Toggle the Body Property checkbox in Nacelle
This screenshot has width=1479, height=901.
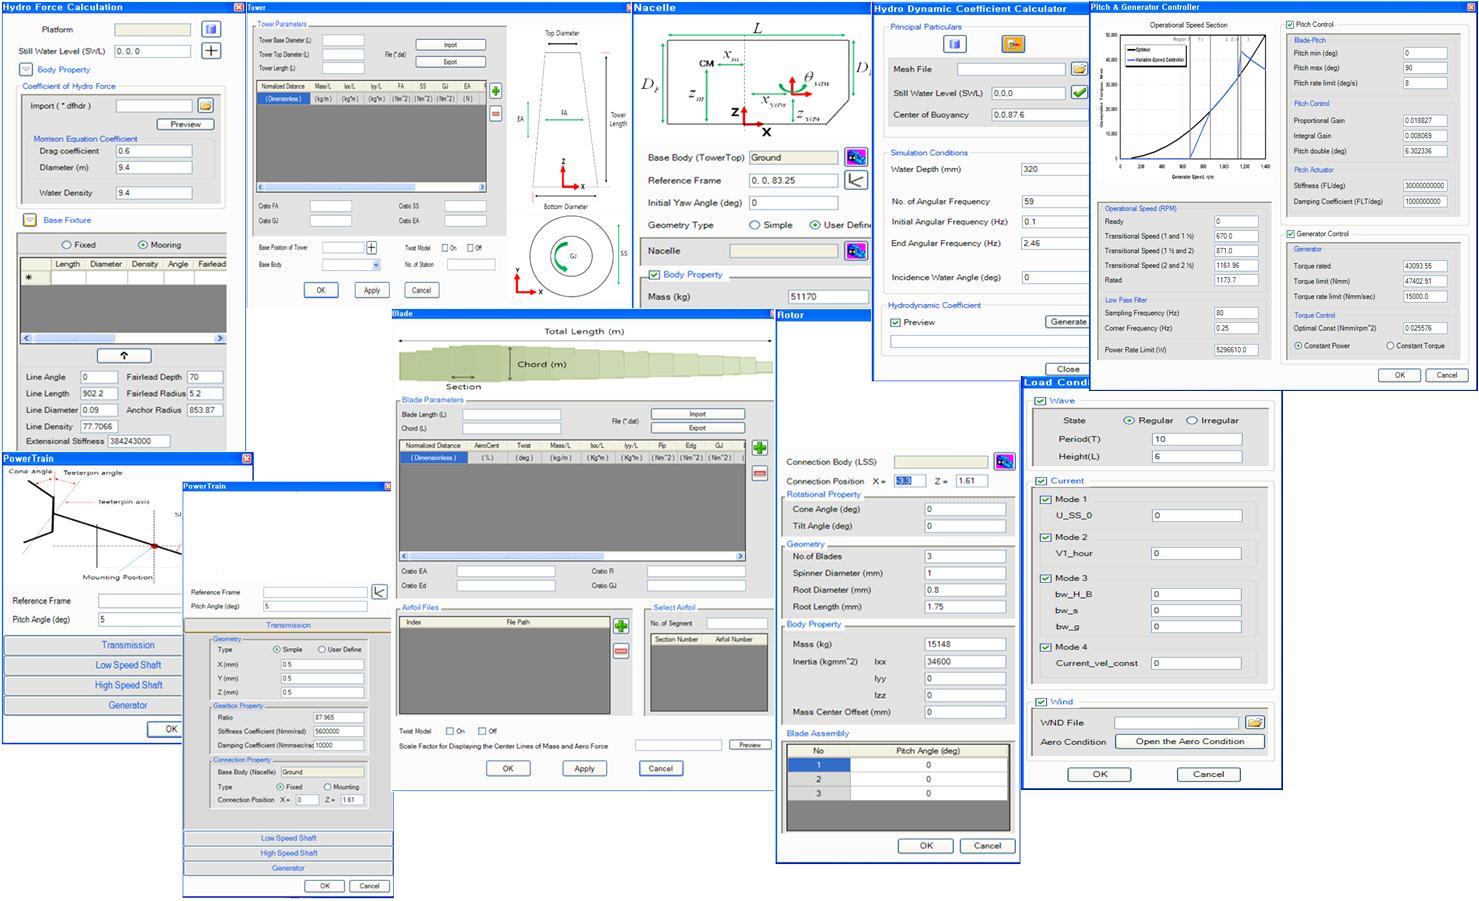tap(654, 274)
